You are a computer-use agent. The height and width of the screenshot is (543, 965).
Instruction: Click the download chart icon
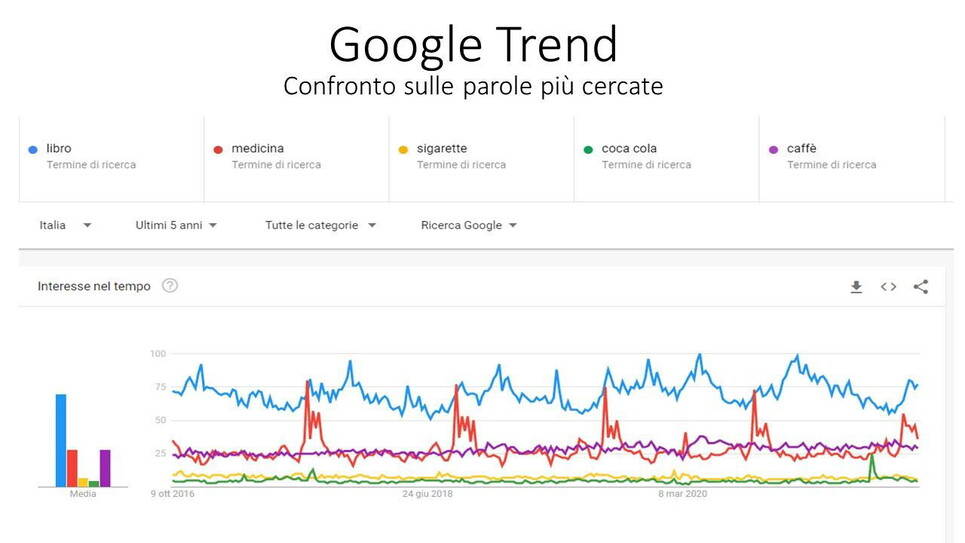tap(856, 287)
